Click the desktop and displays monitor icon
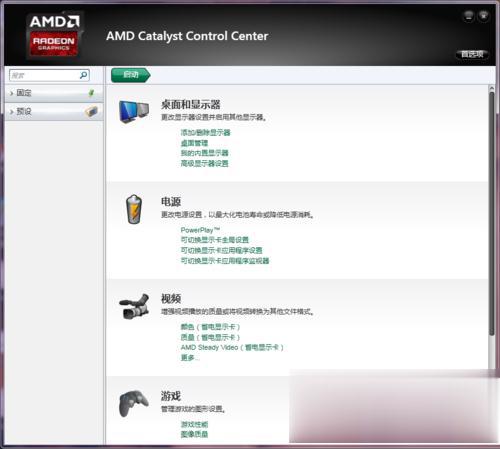 pyautogui.click(x=134, y=112)
